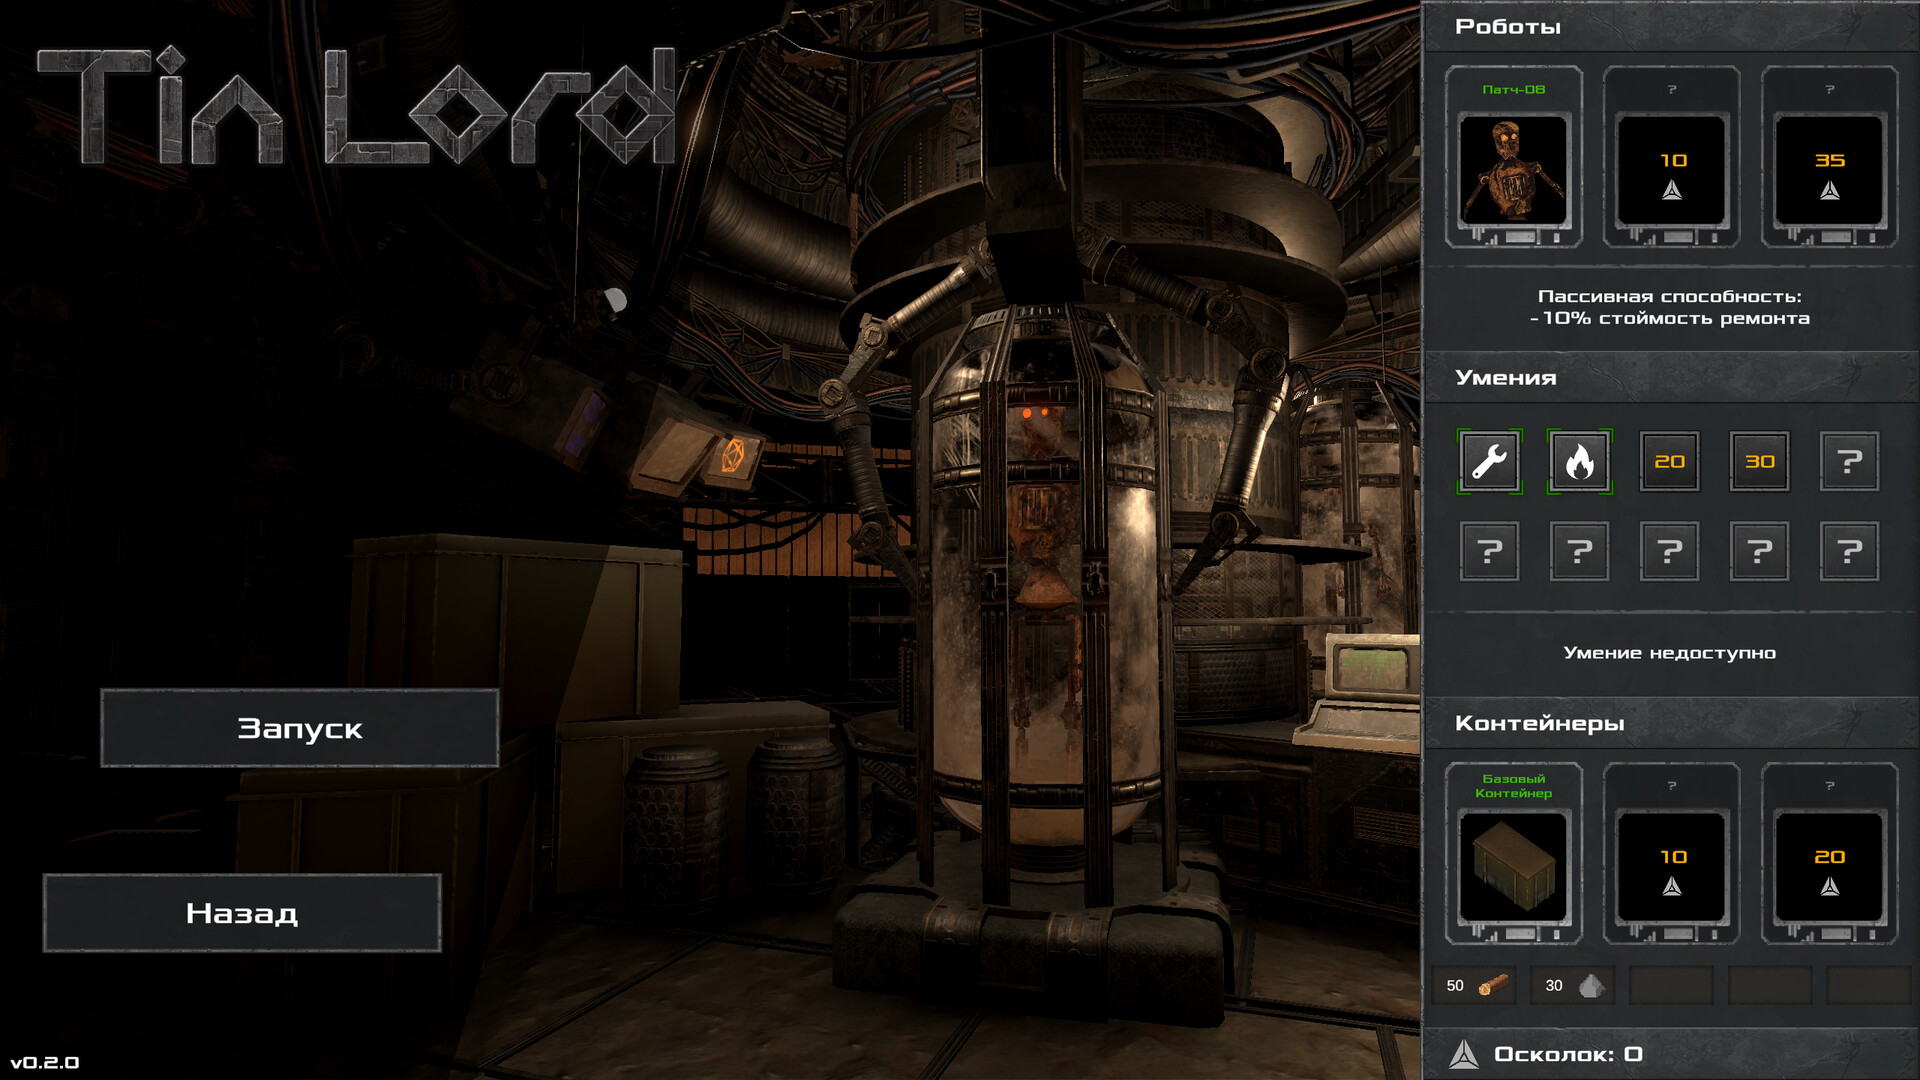Click the middle locked skill in bottom row
This screenshot has width=1920, height=1080.
click(1669, 551)
